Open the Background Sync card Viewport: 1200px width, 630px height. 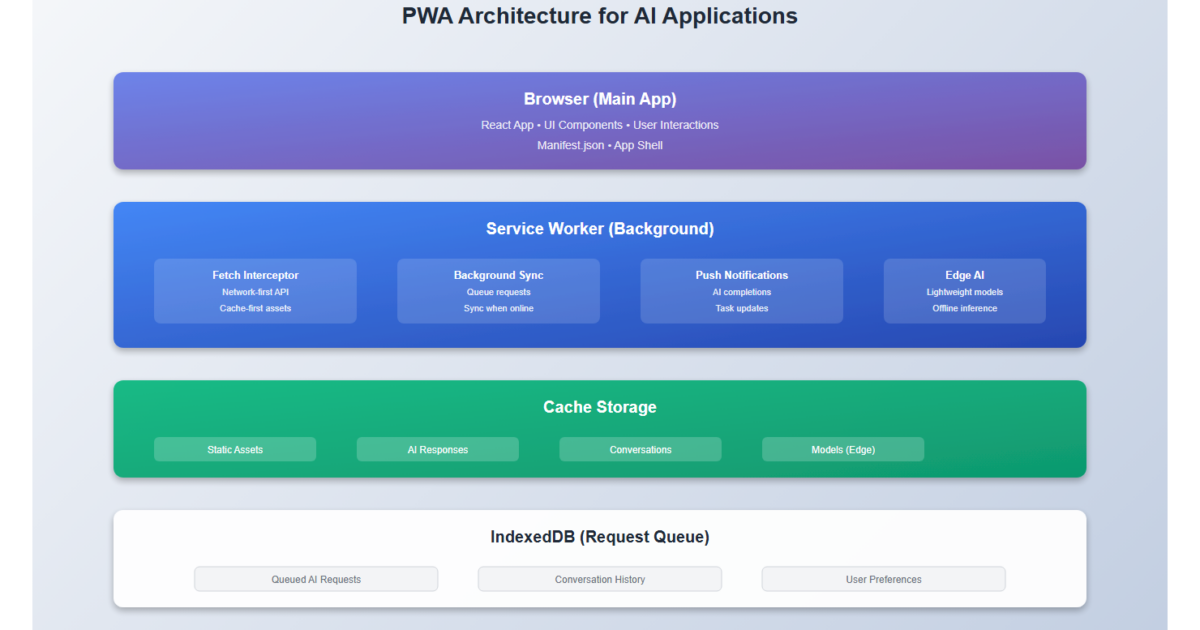click(498, 290)
